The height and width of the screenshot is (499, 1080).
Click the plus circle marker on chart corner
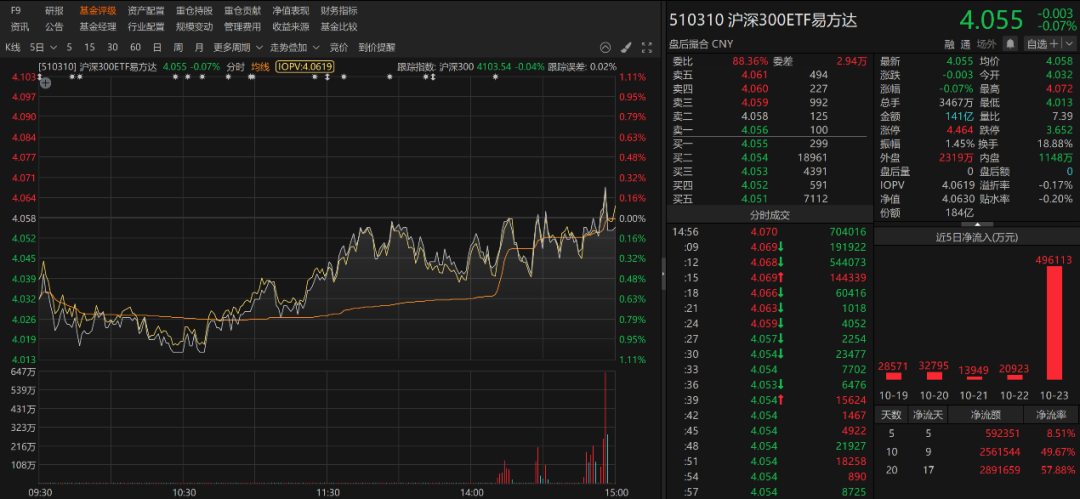point(45,83)
